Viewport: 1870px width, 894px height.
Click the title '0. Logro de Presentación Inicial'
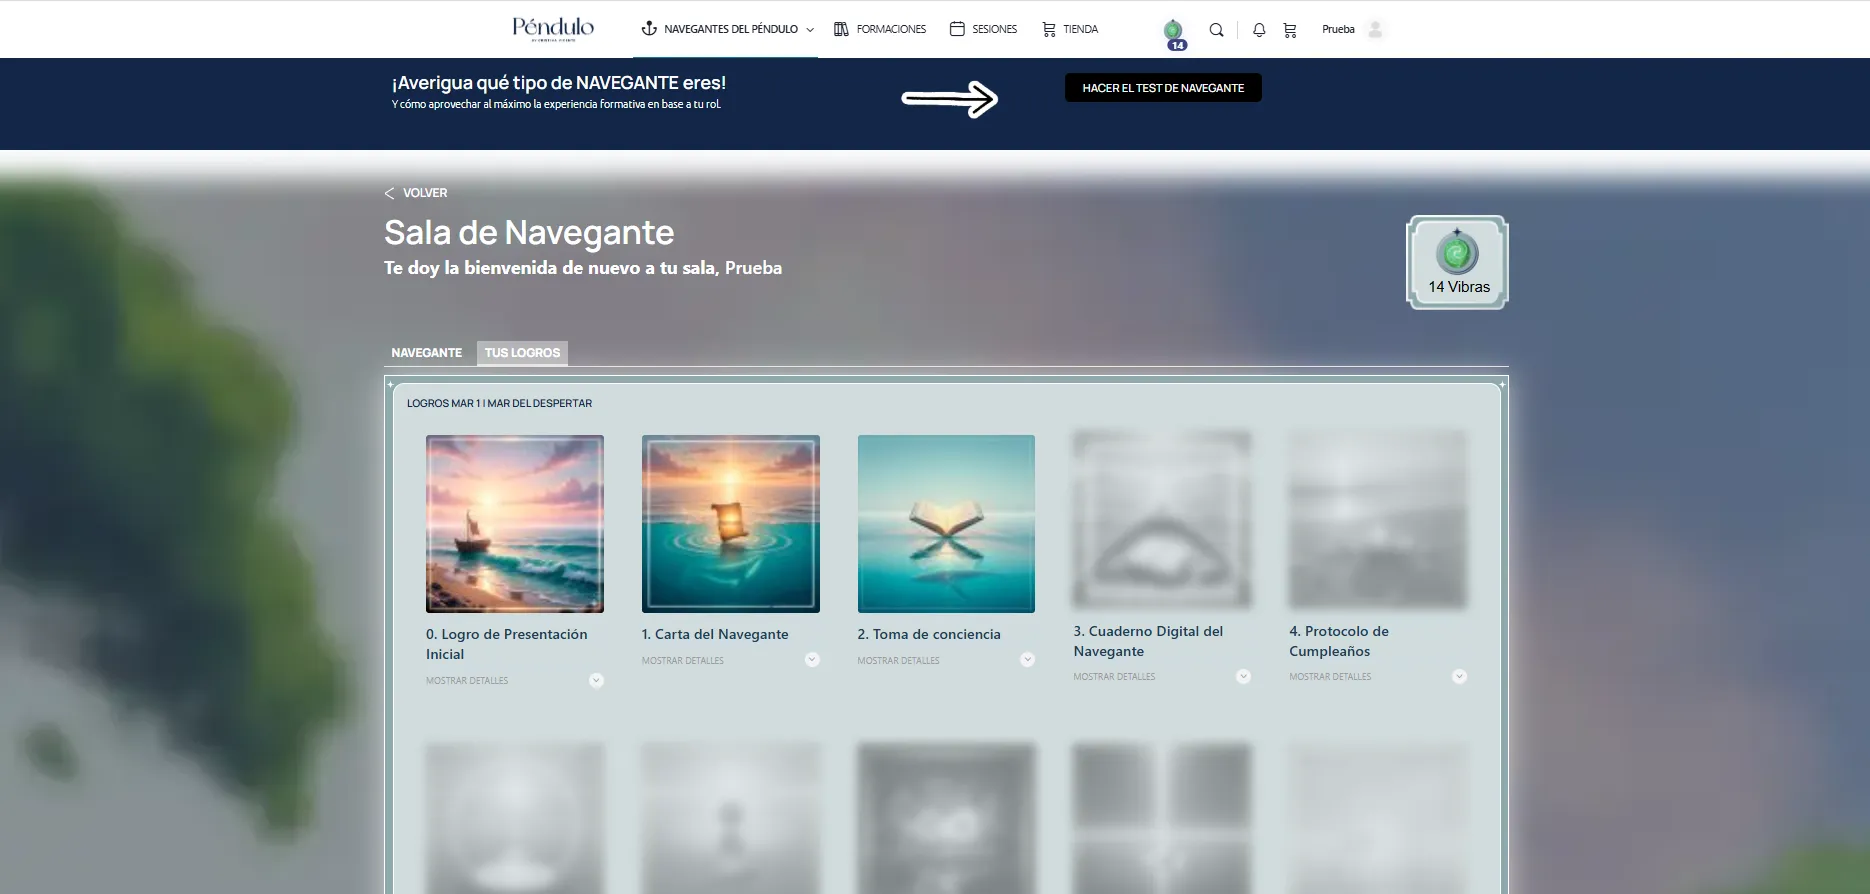pos(507,644)
